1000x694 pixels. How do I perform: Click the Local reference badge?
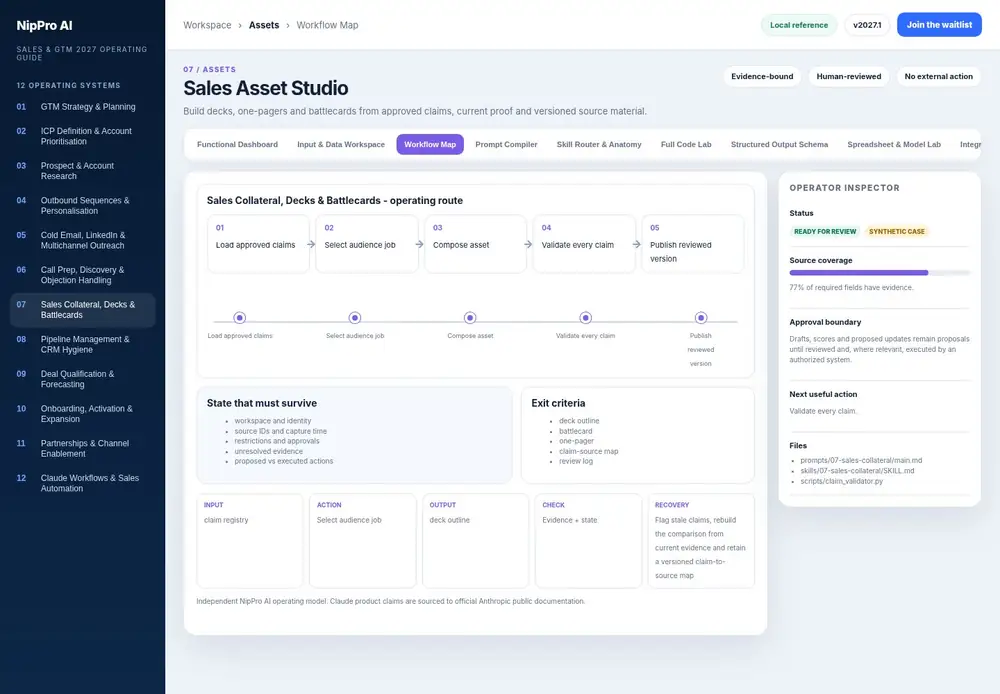[798, 26]
